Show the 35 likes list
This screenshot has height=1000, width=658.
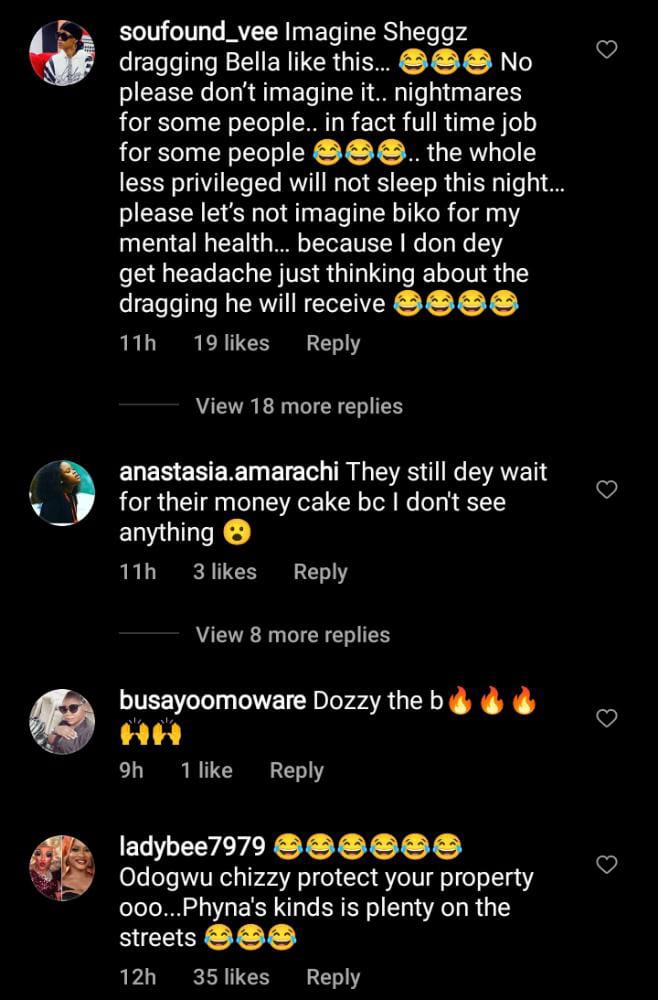point(231,977)
